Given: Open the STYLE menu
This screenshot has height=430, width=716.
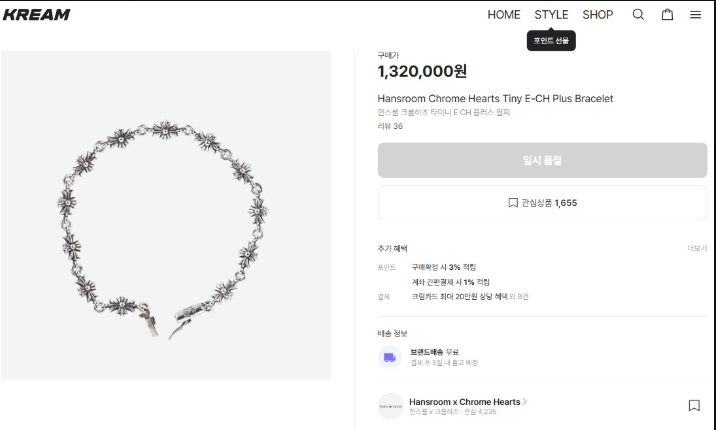Looking at the screenshot, I should (551, 15).
